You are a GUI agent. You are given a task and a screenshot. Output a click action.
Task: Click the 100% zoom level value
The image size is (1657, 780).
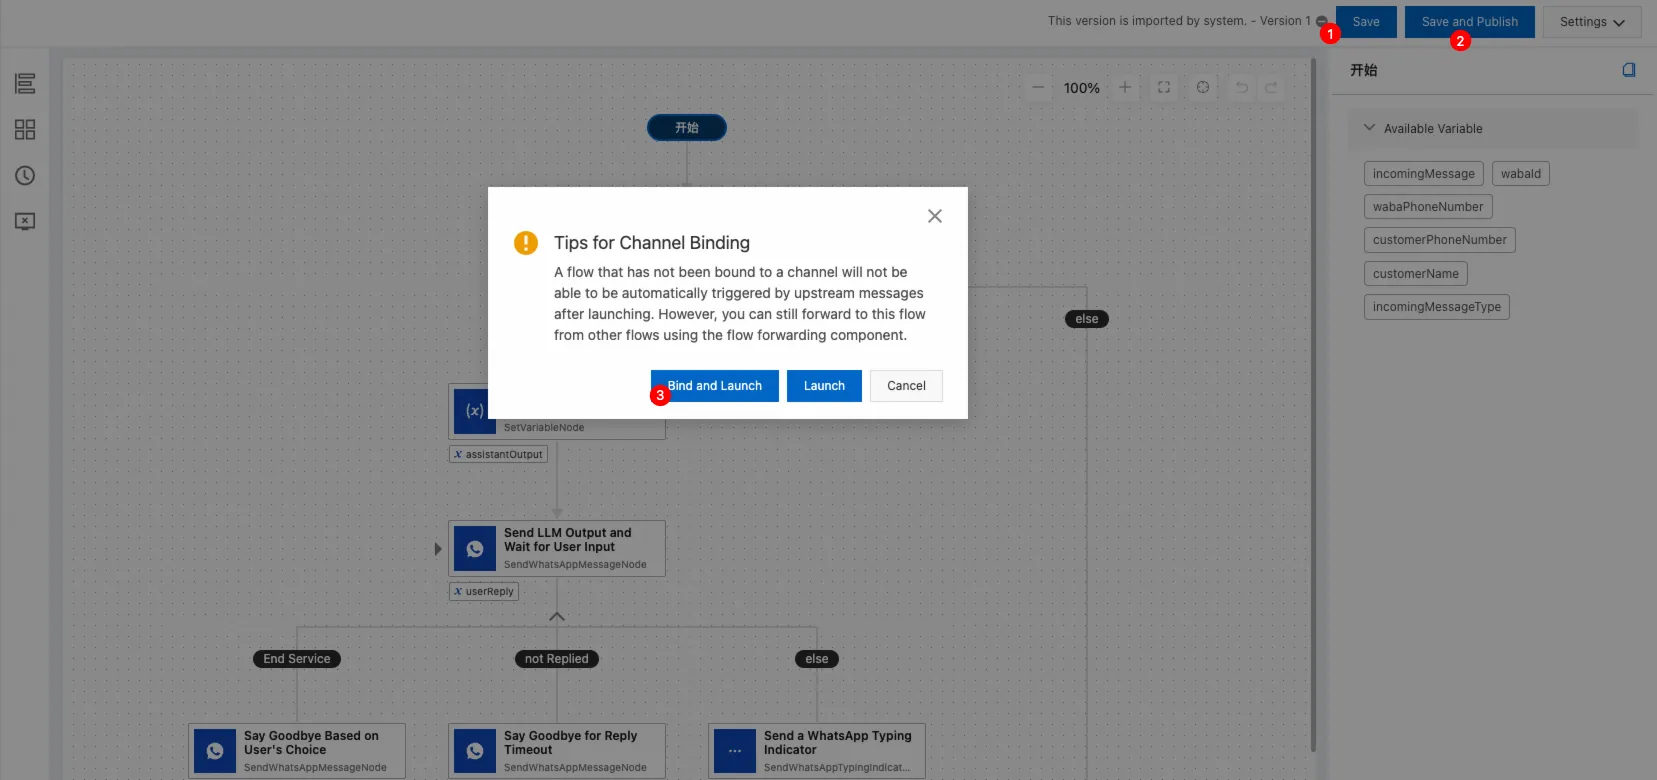1081,88
